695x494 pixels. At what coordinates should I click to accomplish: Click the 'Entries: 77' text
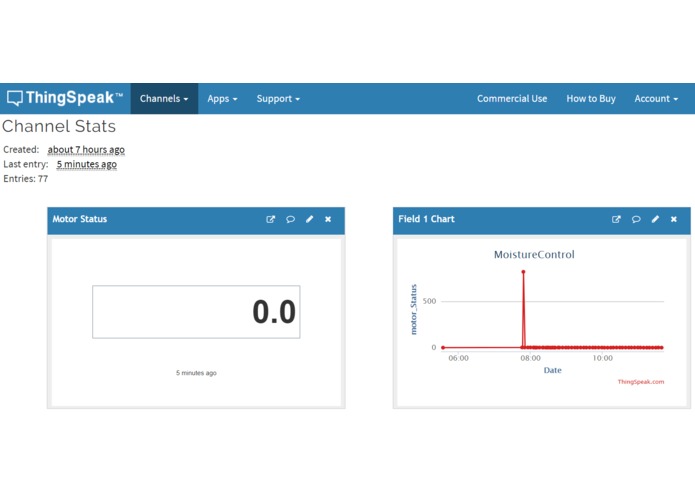(25, 179)
